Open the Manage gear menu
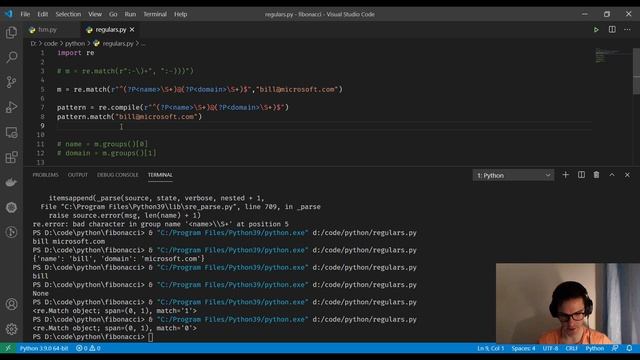 11,329
